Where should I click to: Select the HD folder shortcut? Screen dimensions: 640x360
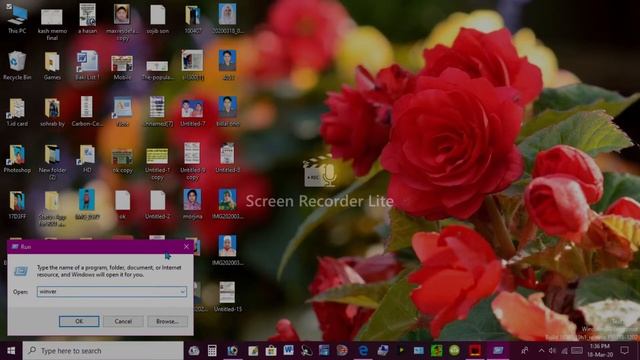[87, 158]
